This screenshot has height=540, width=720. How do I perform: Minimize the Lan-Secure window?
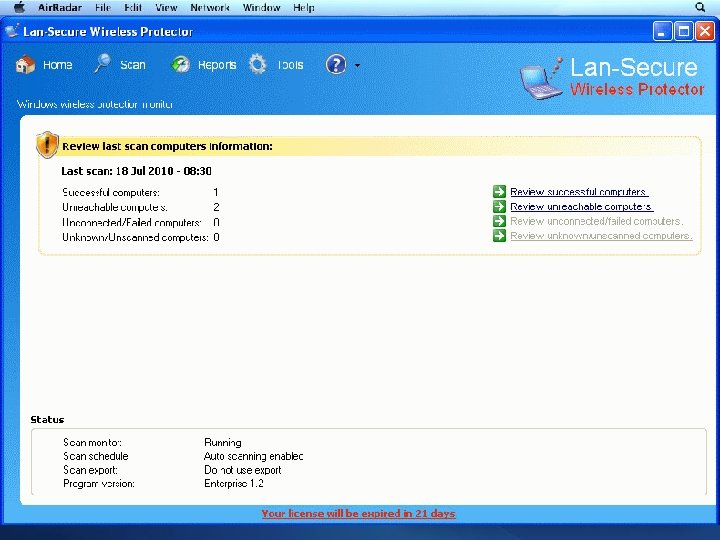point(662,31)
